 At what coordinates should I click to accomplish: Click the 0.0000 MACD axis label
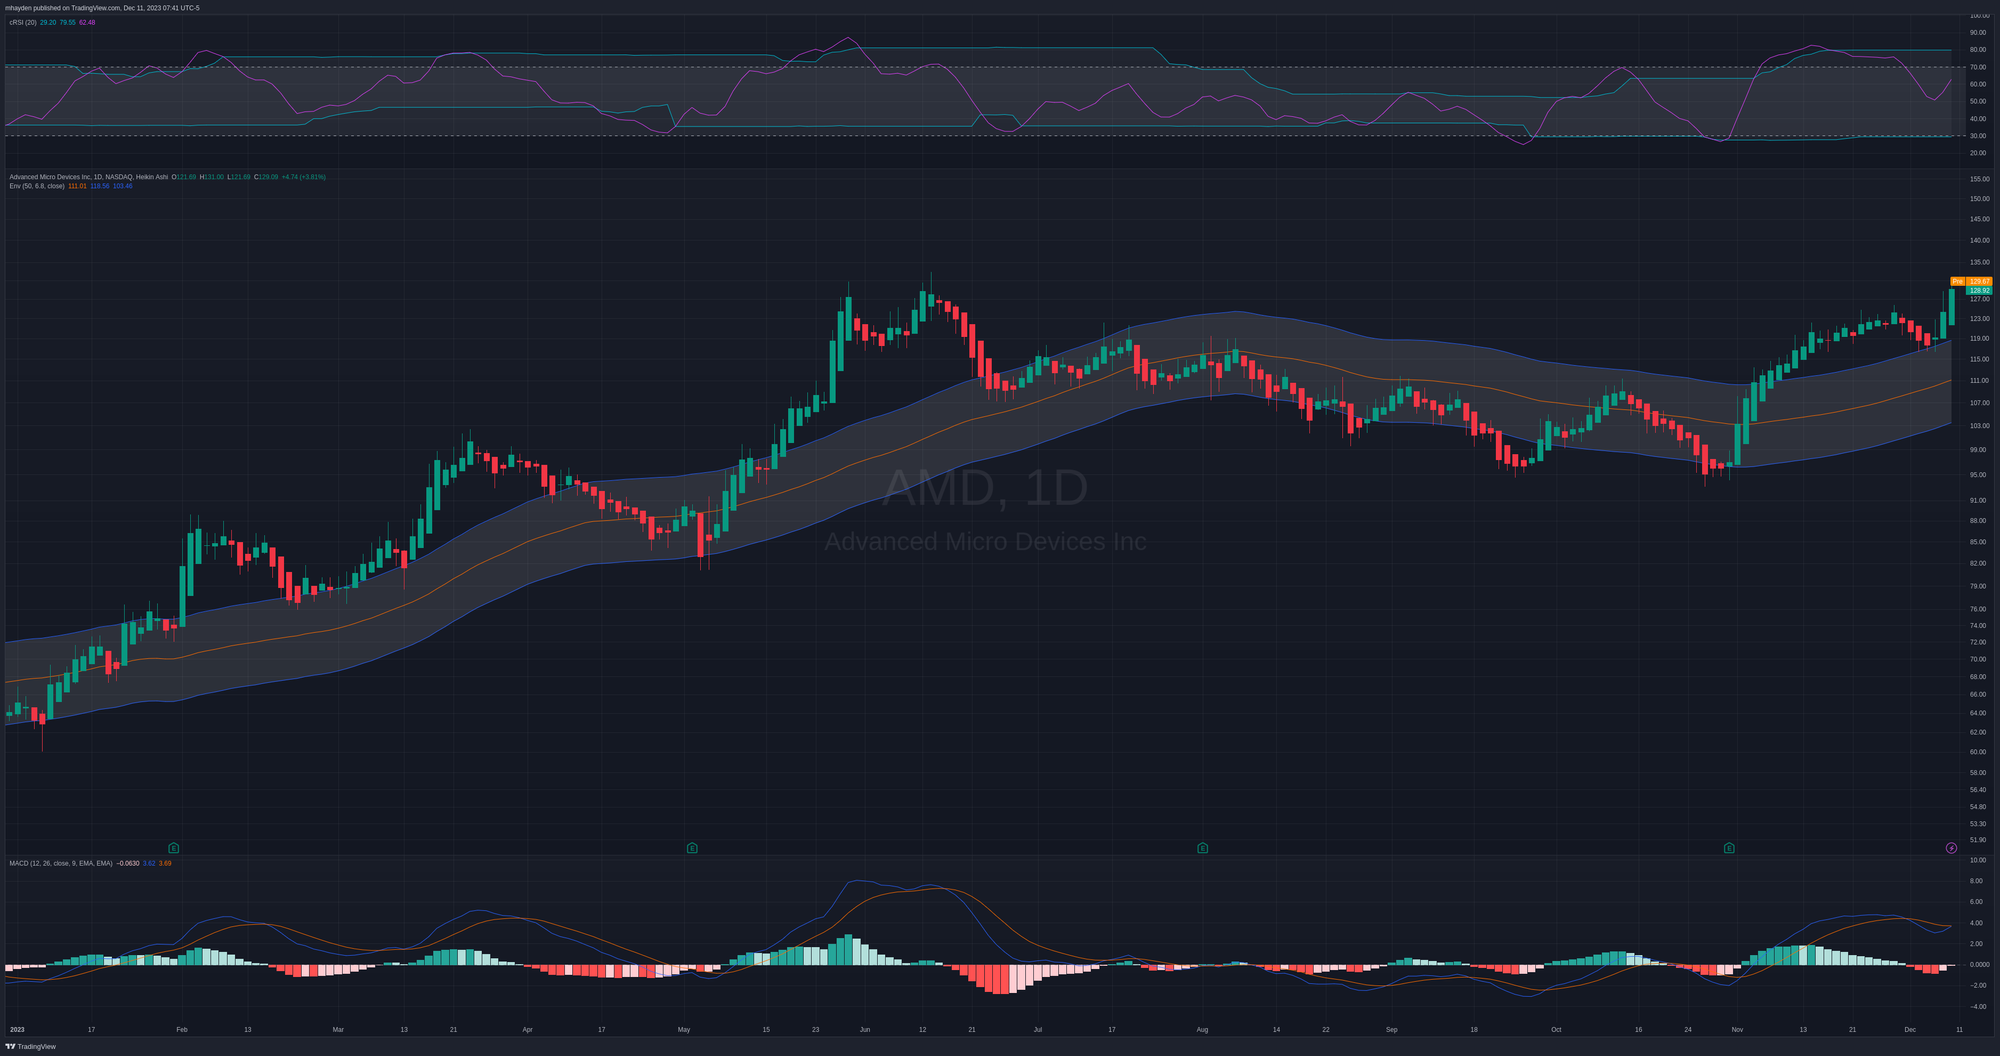pyautogui.click(x=1979, y=965)
